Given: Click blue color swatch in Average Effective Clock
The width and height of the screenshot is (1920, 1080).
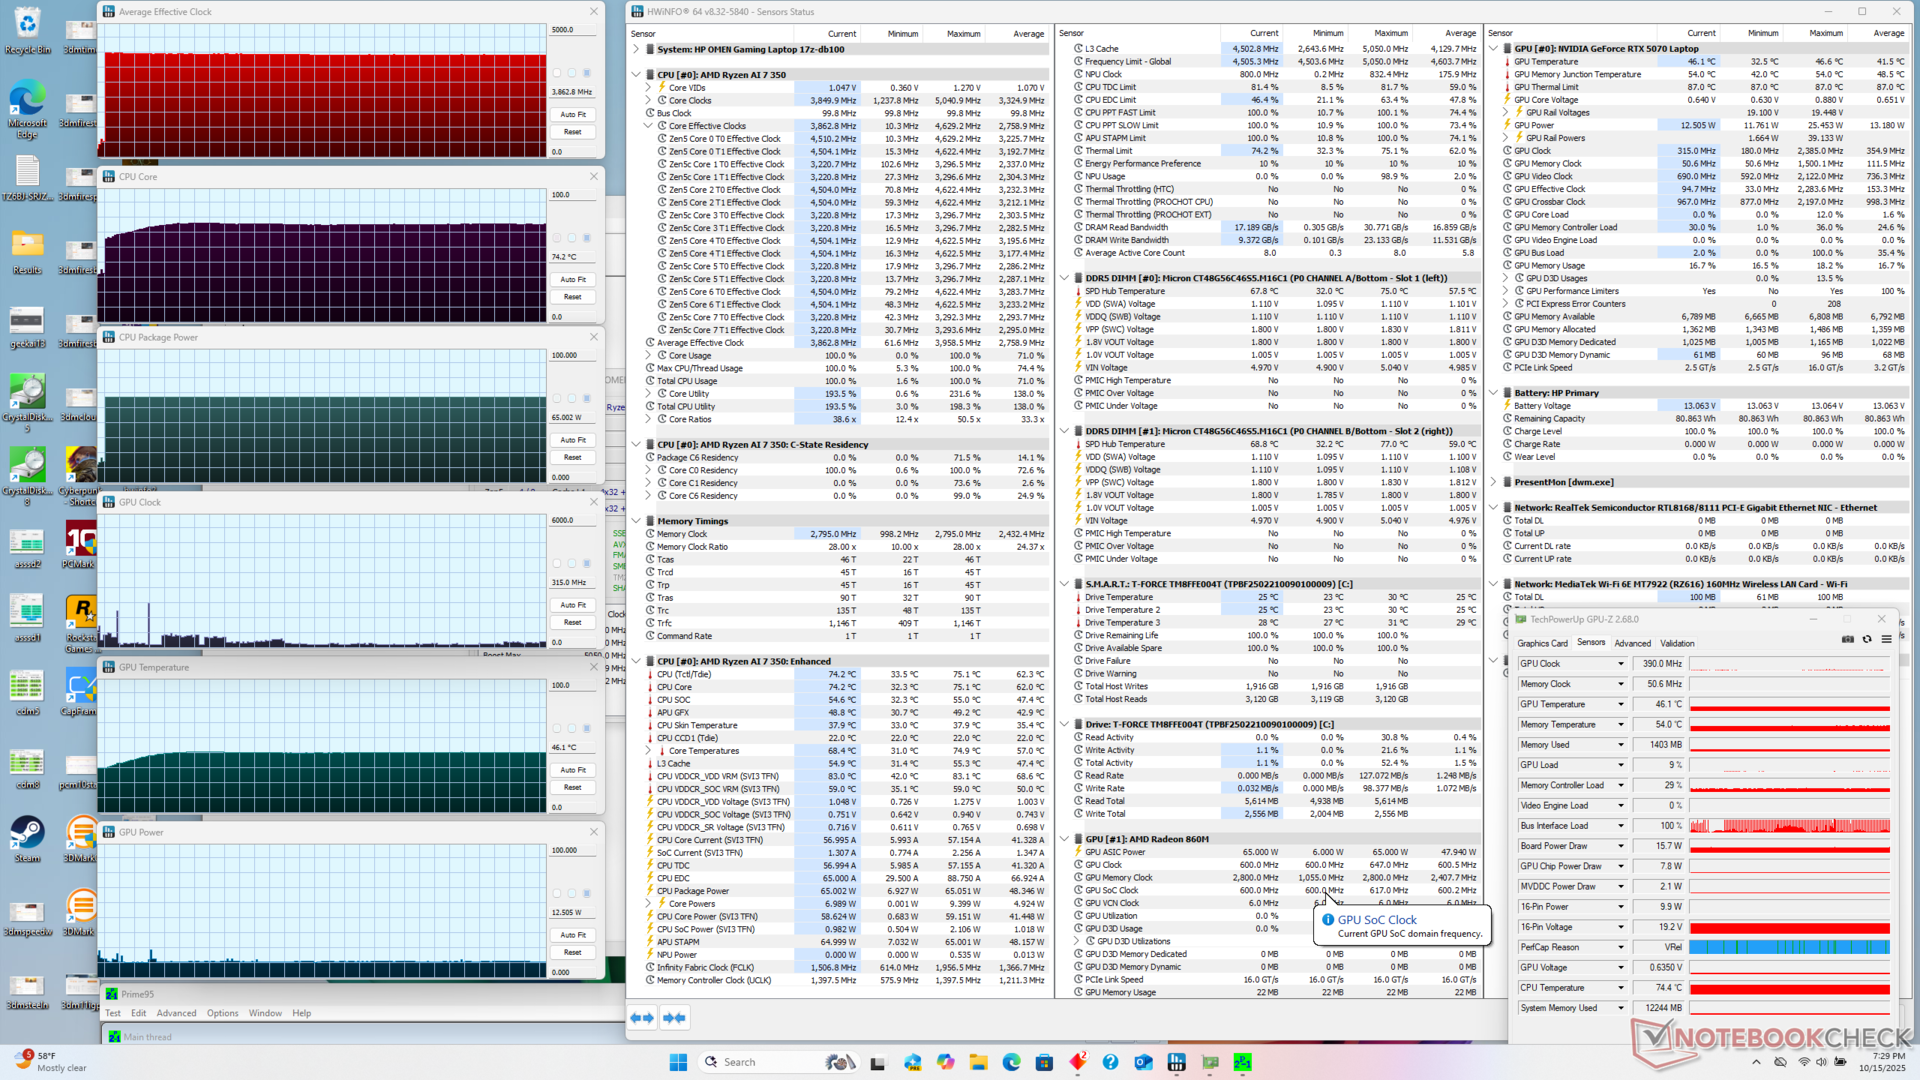Looking at the screenshot, I should point(587,73).
